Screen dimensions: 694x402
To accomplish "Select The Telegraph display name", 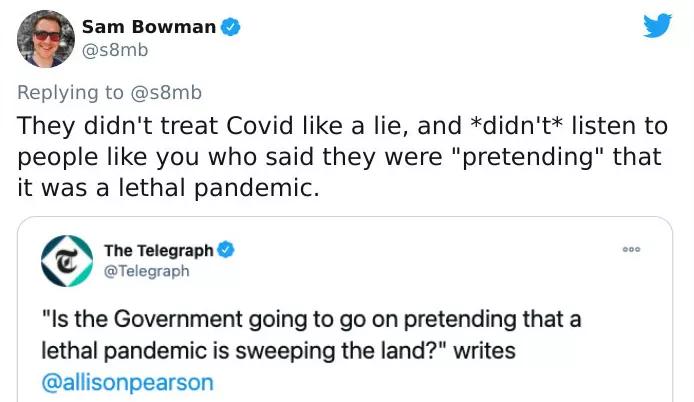I will pyautogui.click(x=158, y=250).
